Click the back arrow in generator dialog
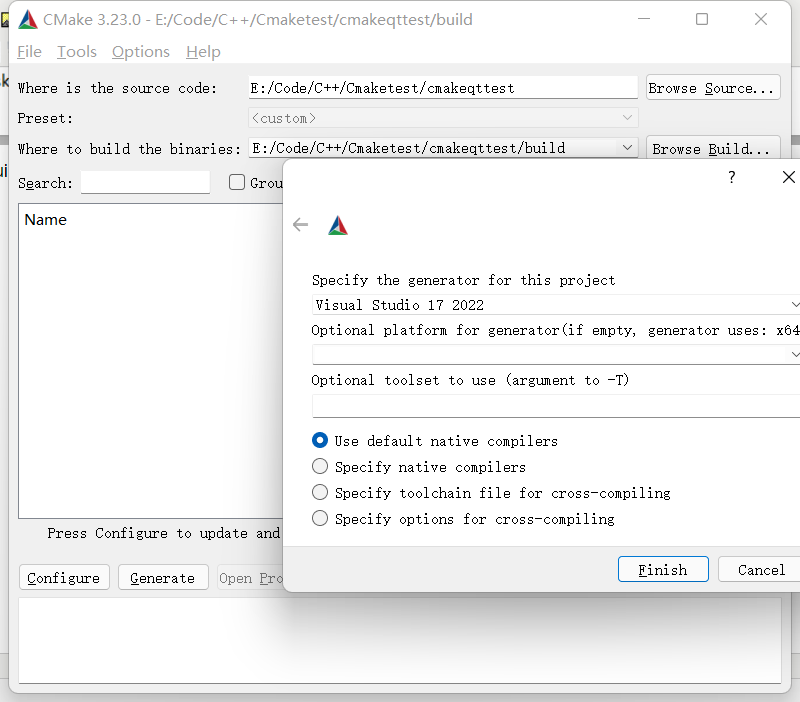 pos(301,224)
